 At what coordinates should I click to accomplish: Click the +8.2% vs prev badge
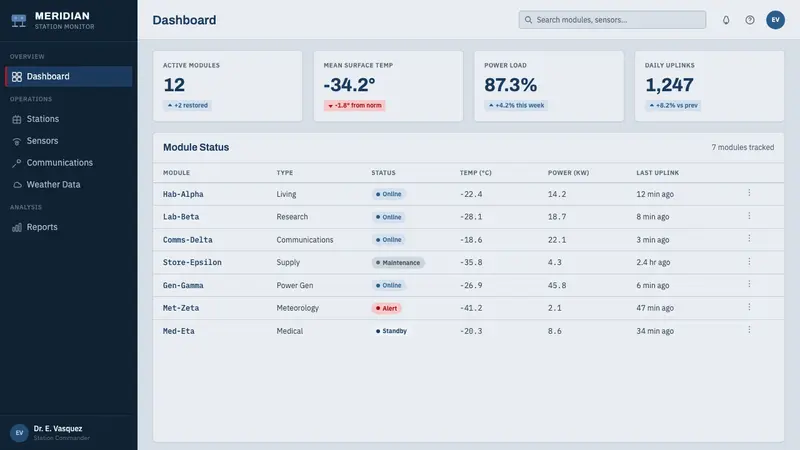[x=673, y=105]
